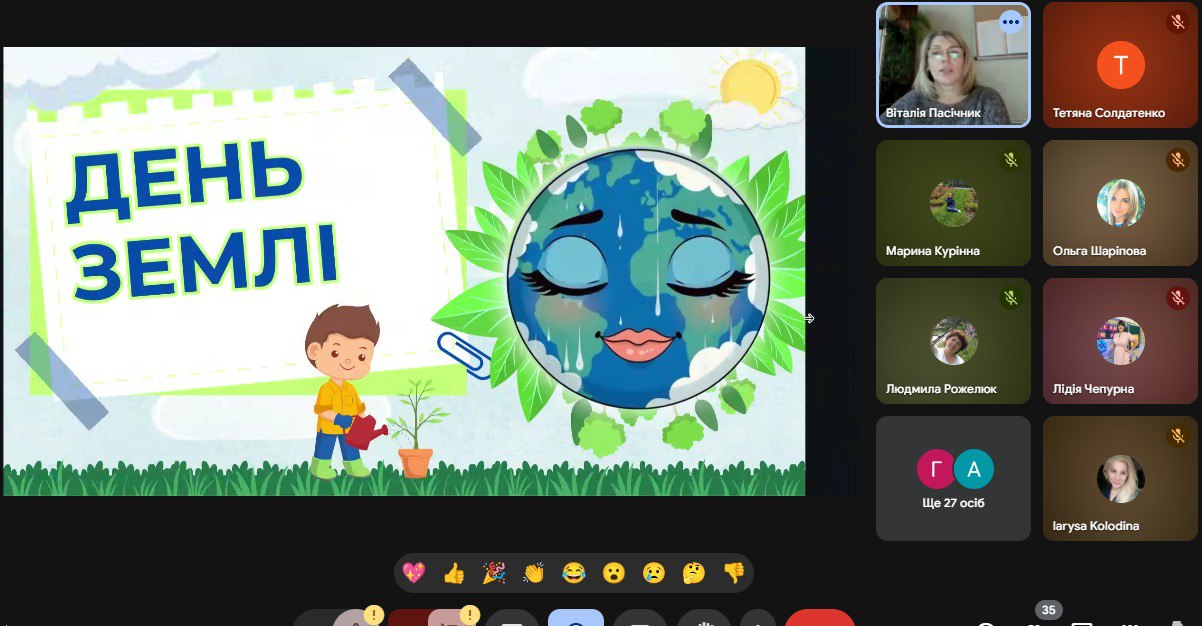Send the party popper reaction
The image size is (1202, 626).
coord(494,573)
